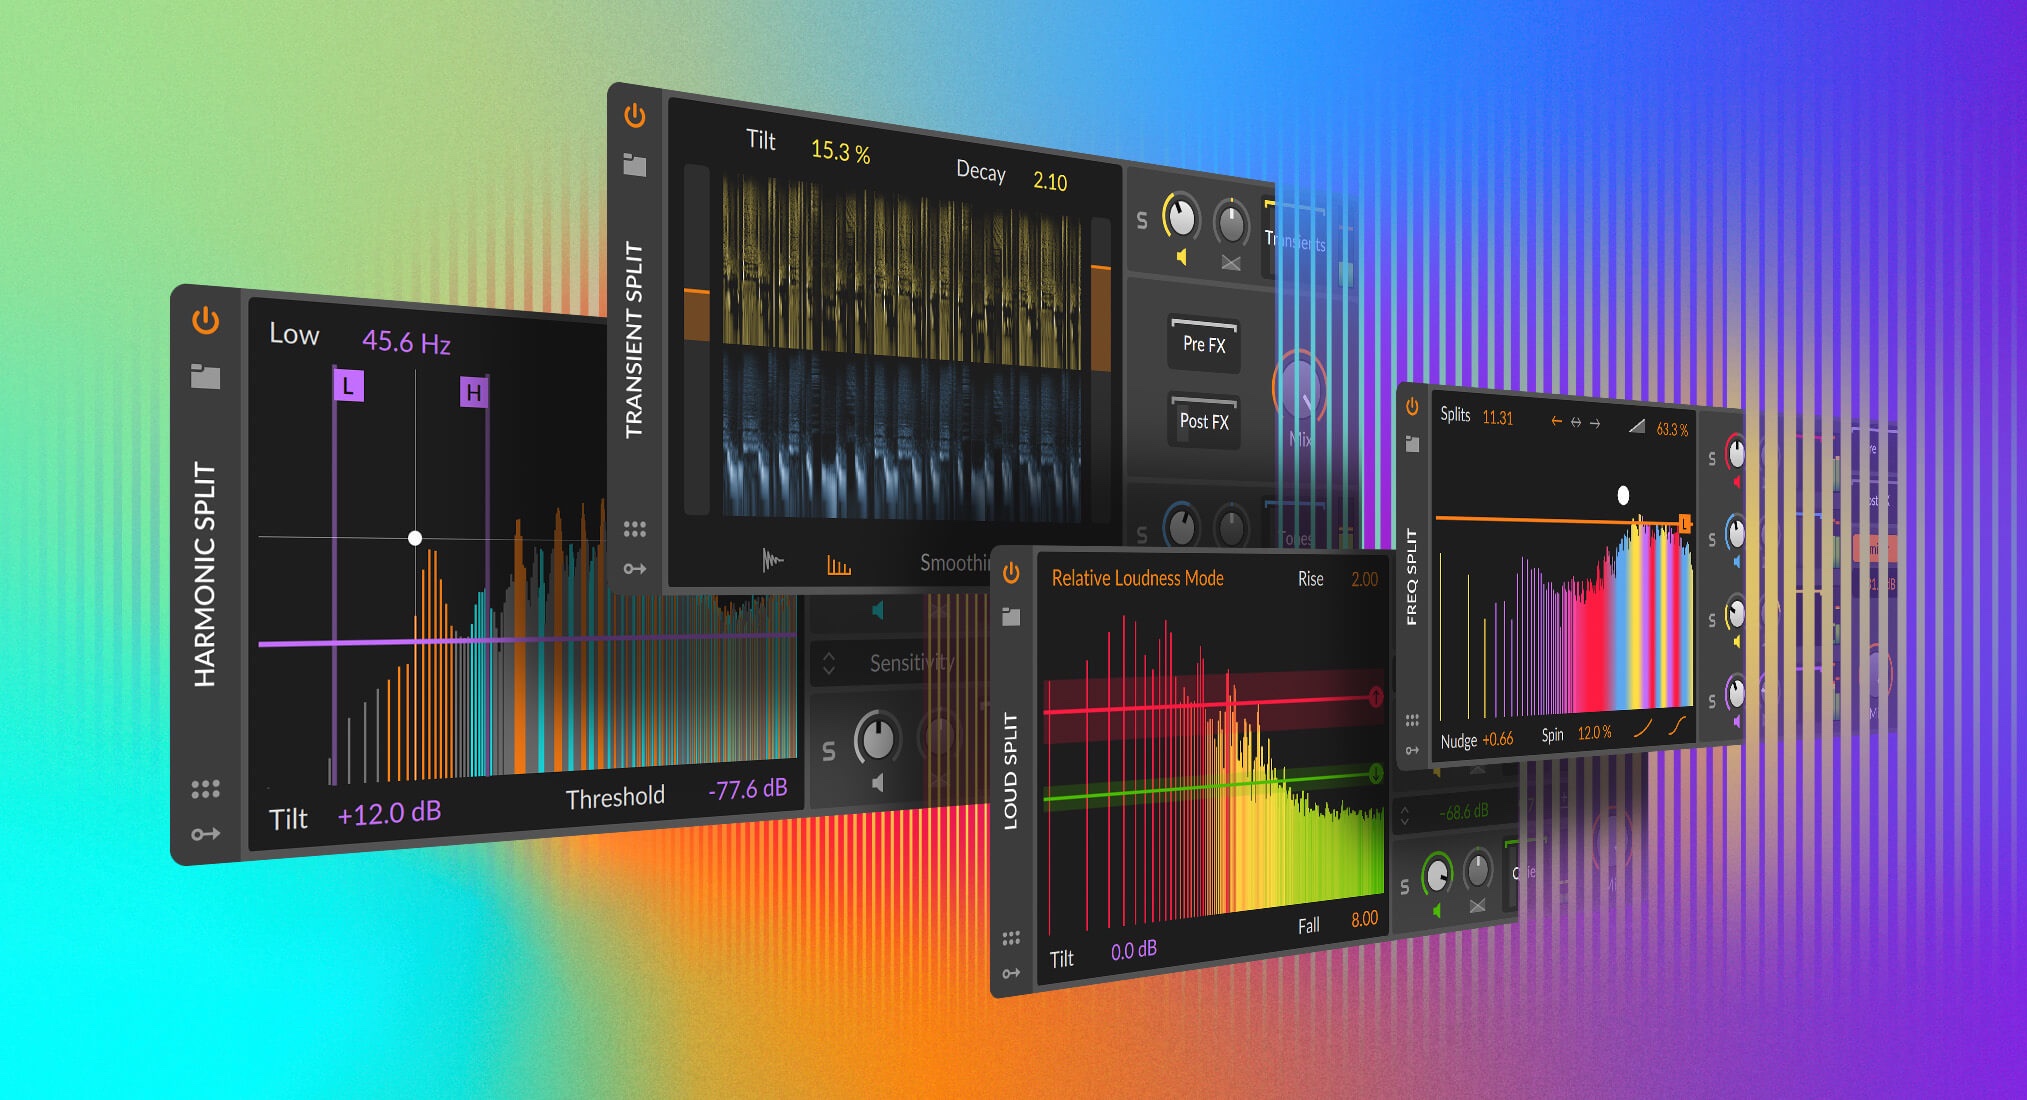2027x1100 pixels.
Task: Click the stepper arrows beside -68.6 dB
Action: [1405, 816]
